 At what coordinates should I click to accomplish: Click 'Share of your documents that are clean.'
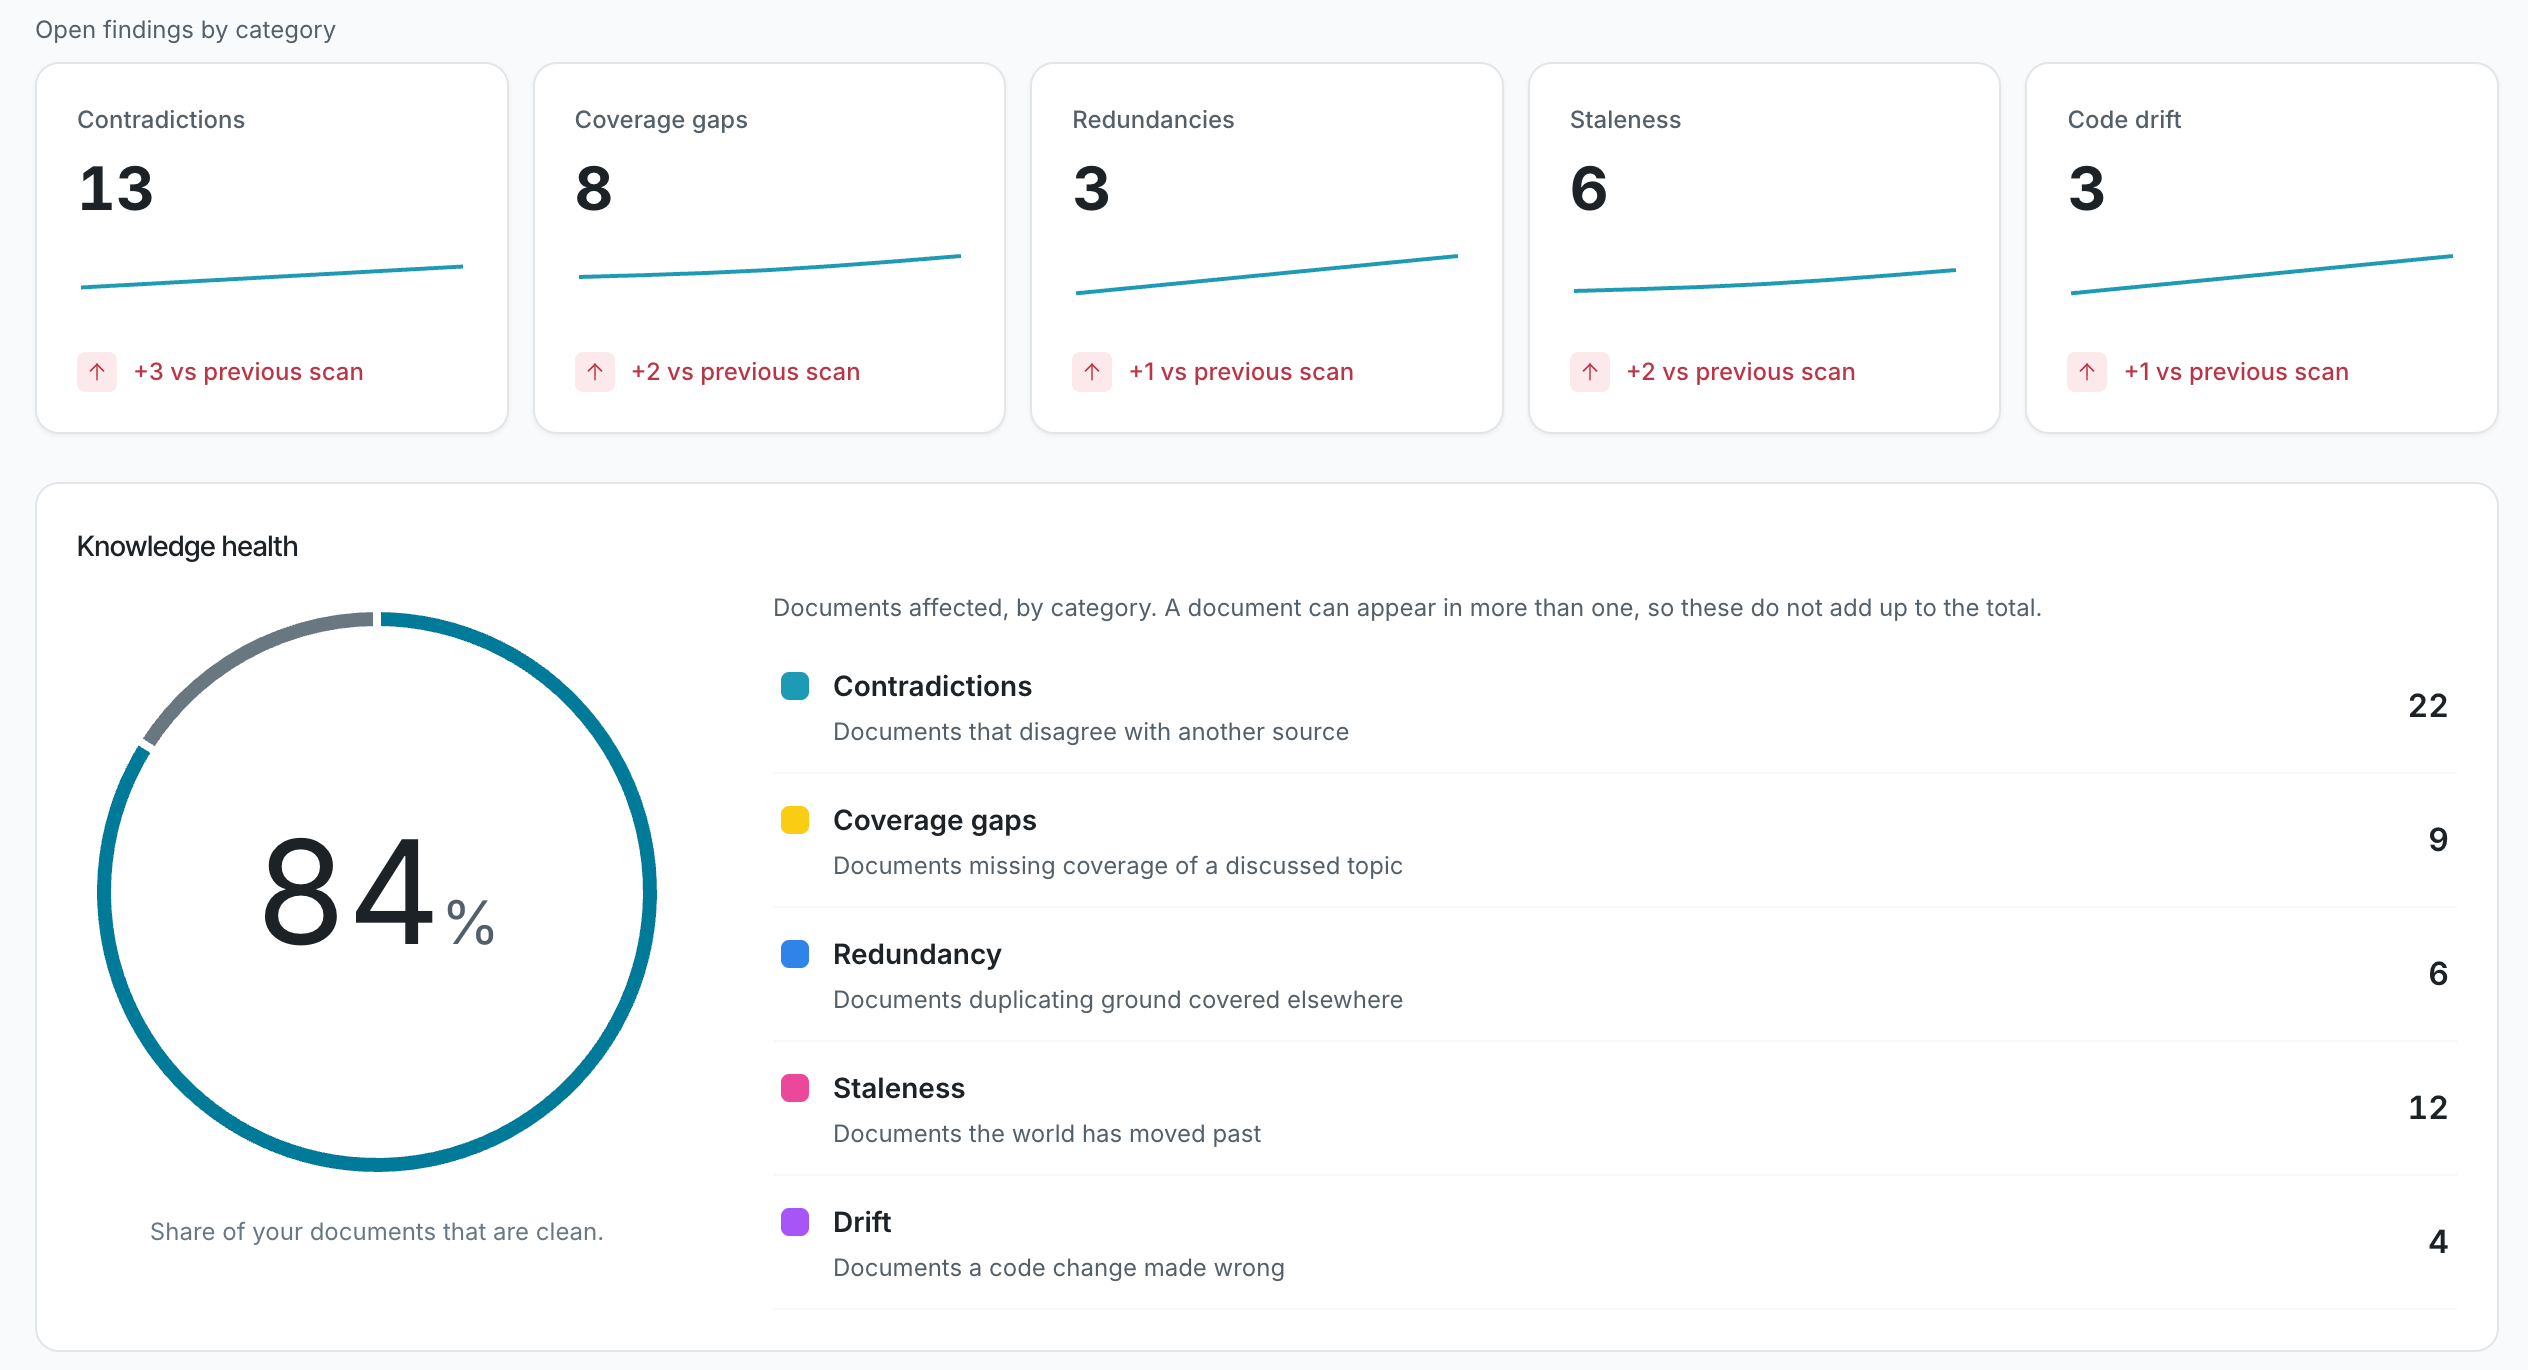pos(376,1232)
